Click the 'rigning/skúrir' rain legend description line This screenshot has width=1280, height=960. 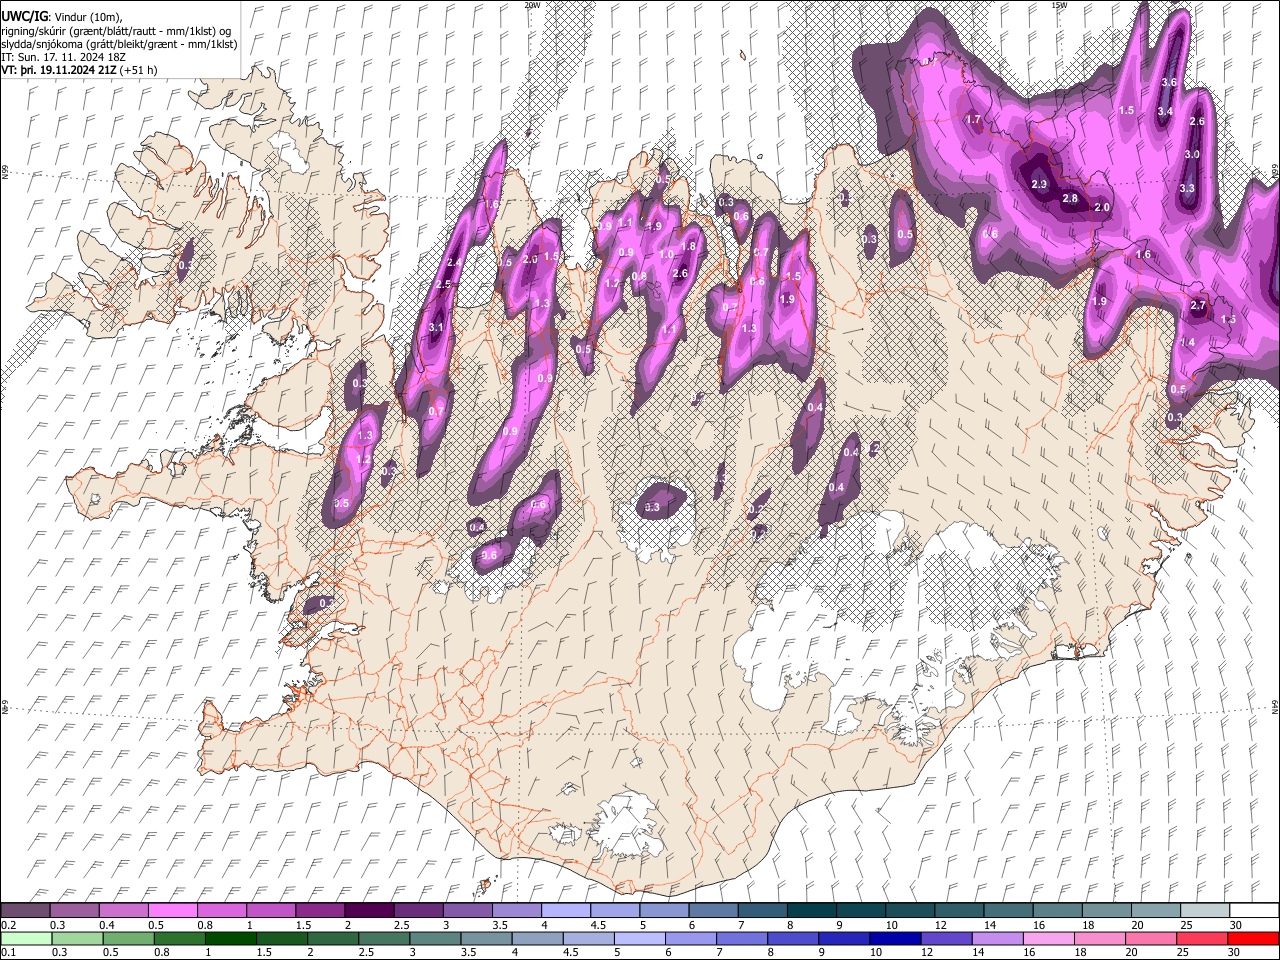coord(117,30)
